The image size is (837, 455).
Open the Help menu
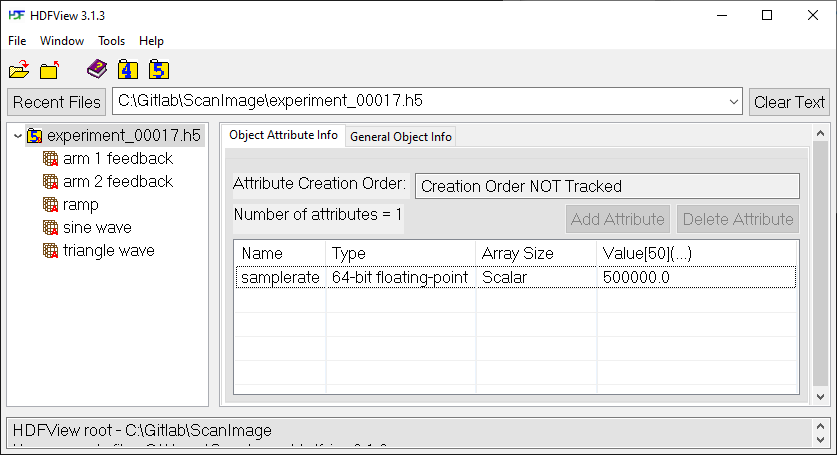point(151,41)
